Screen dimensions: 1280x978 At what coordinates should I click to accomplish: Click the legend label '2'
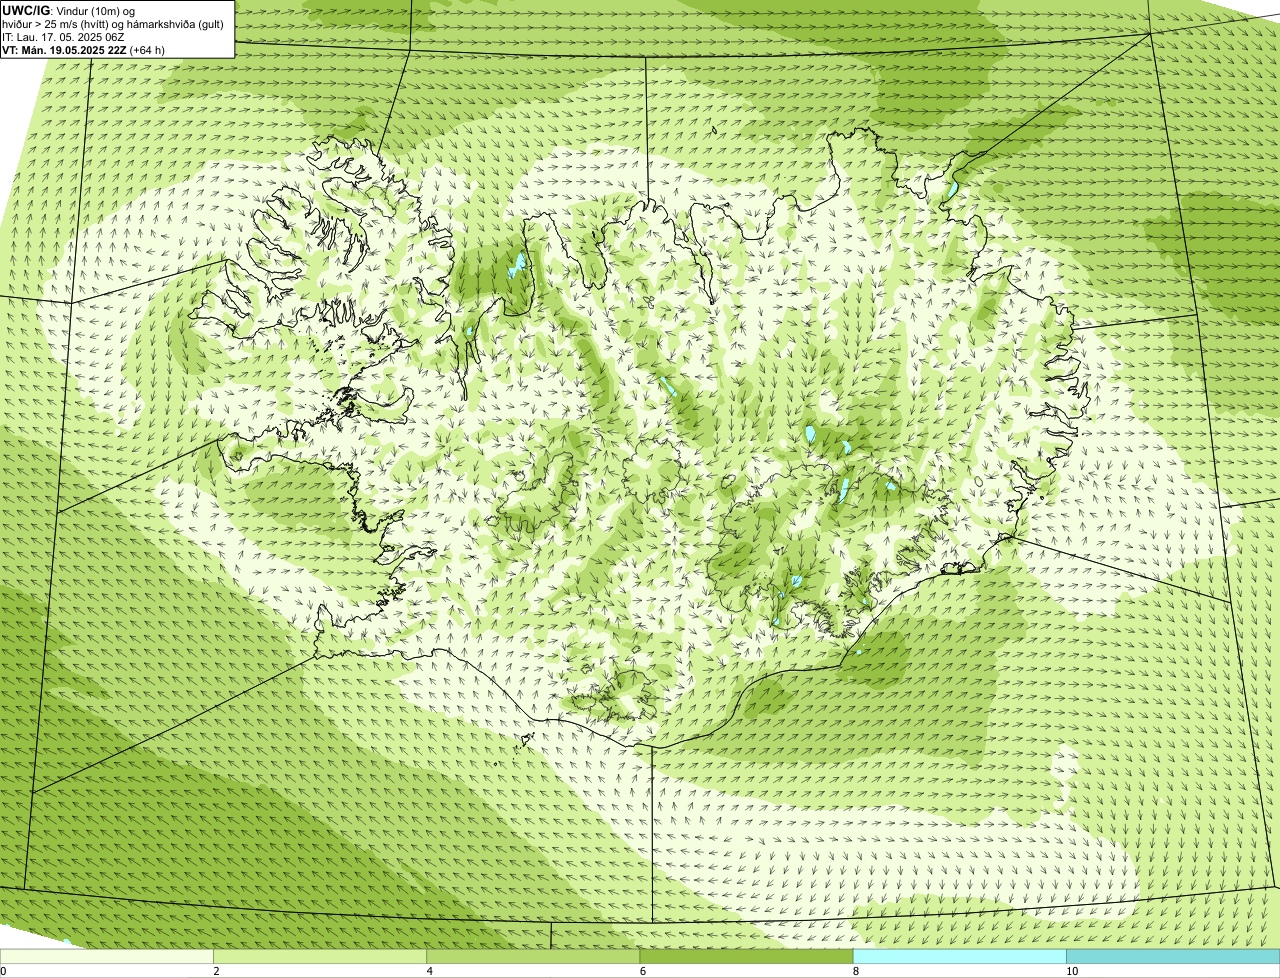217,971
